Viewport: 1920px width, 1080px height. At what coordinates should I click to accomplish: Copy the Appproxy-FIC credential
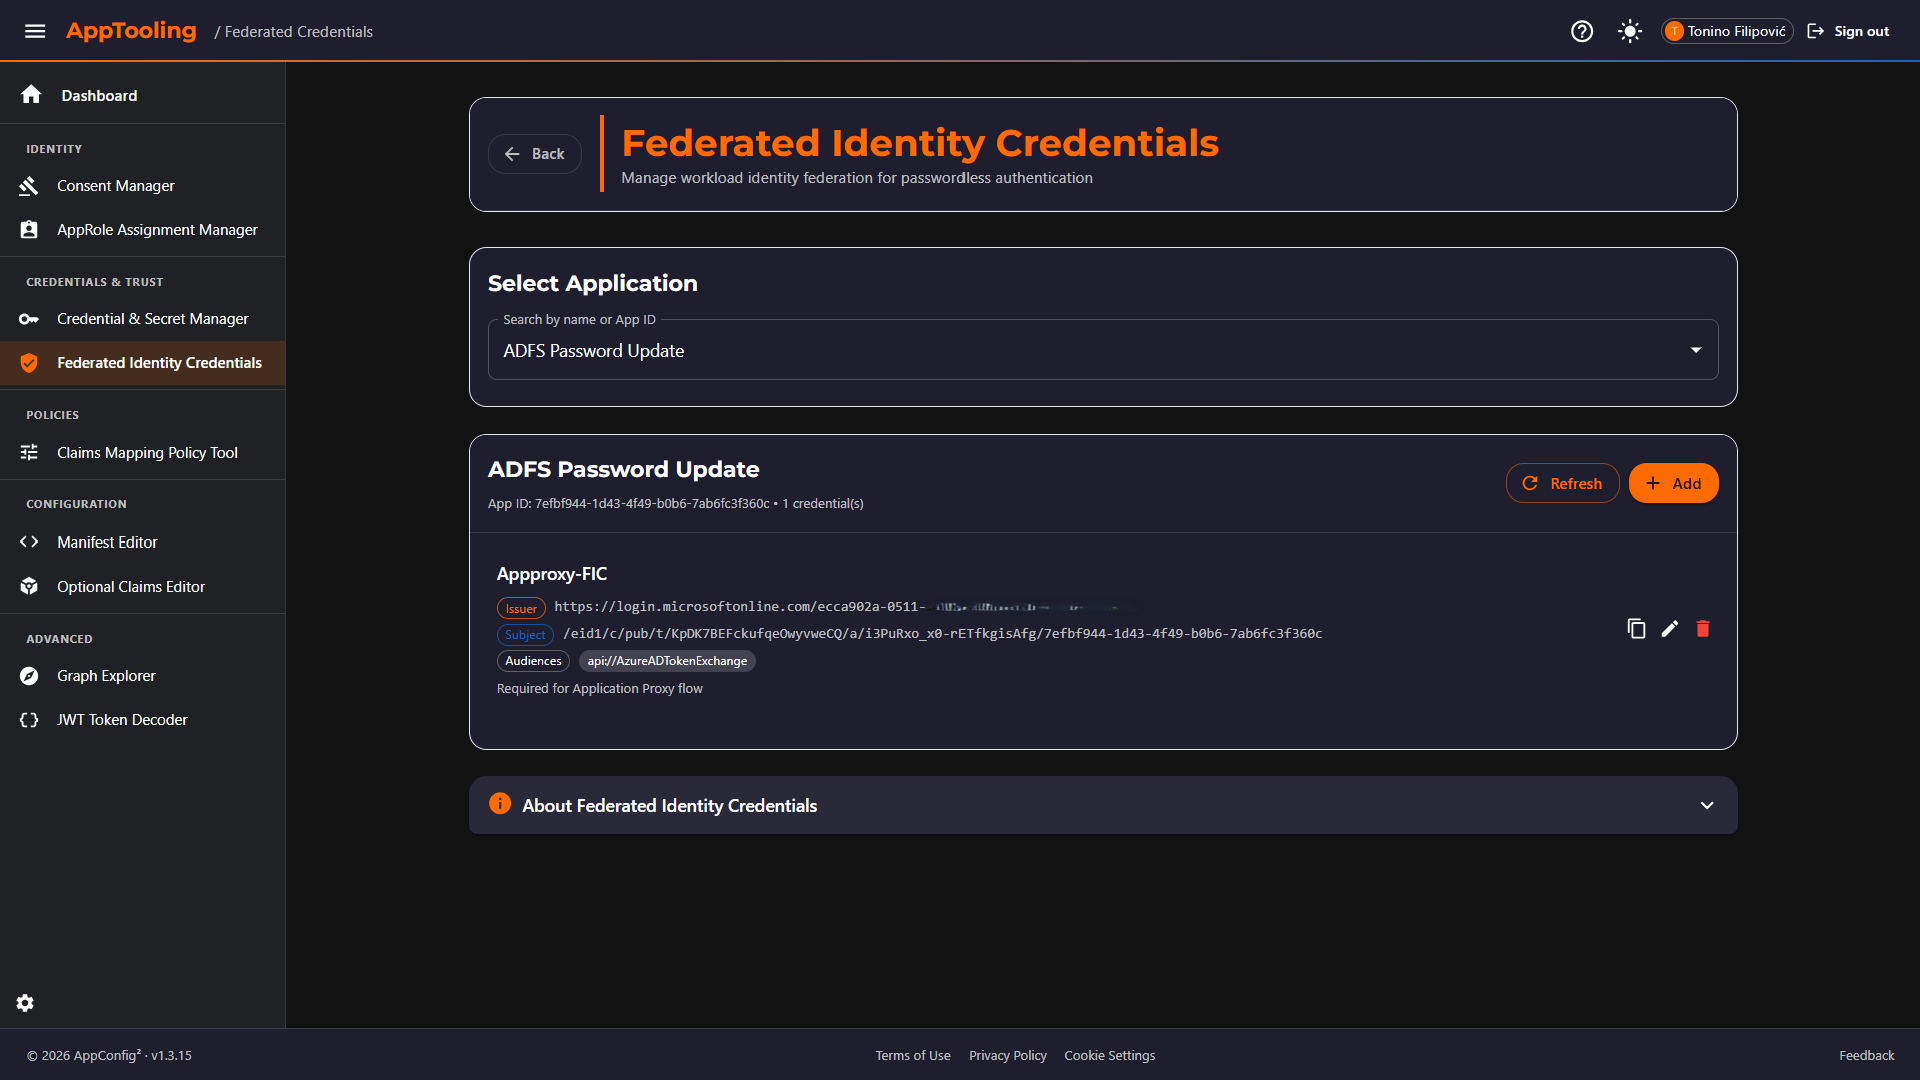(x=1636, y=629)
